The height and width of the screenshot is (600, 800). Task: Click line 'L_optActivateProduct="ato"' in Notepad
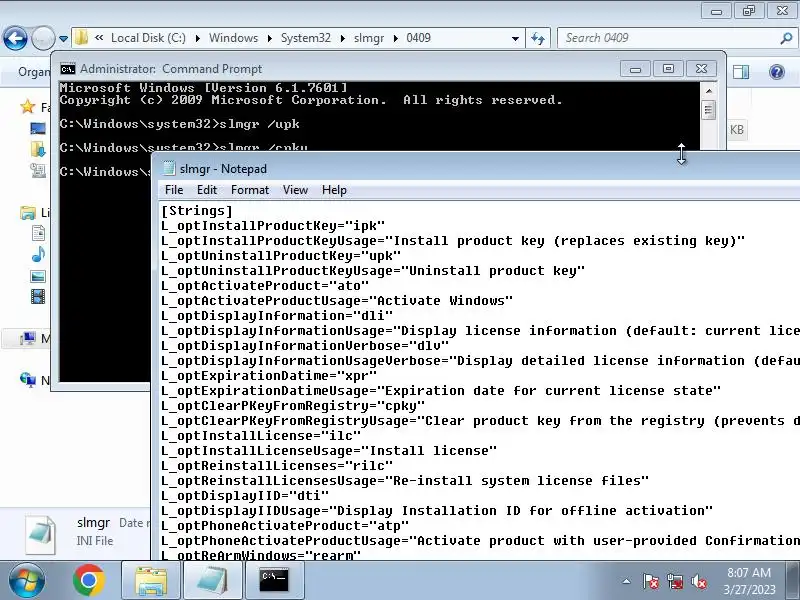(x=265, y=286)
